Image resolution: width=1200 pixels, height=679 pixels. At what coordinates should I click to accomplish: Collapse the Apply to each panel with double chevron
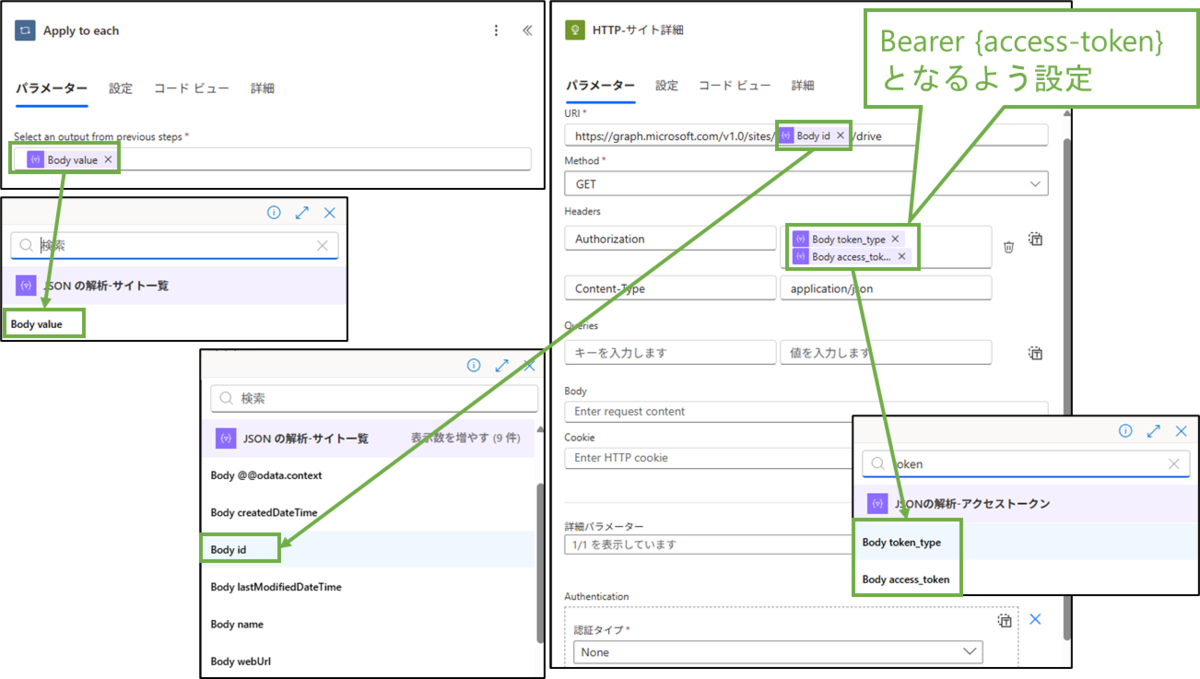click(x=527, y=31)
